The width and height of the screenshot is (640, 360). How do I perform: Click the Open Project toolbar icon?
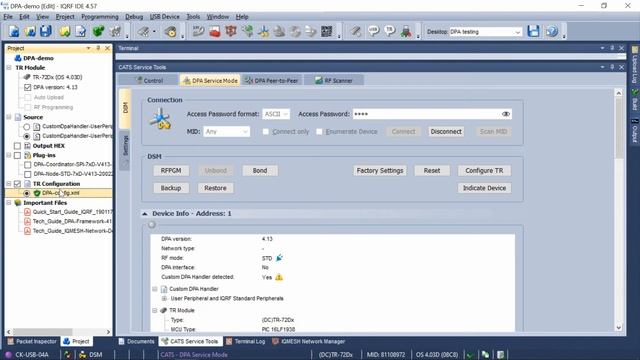(30, 31)
